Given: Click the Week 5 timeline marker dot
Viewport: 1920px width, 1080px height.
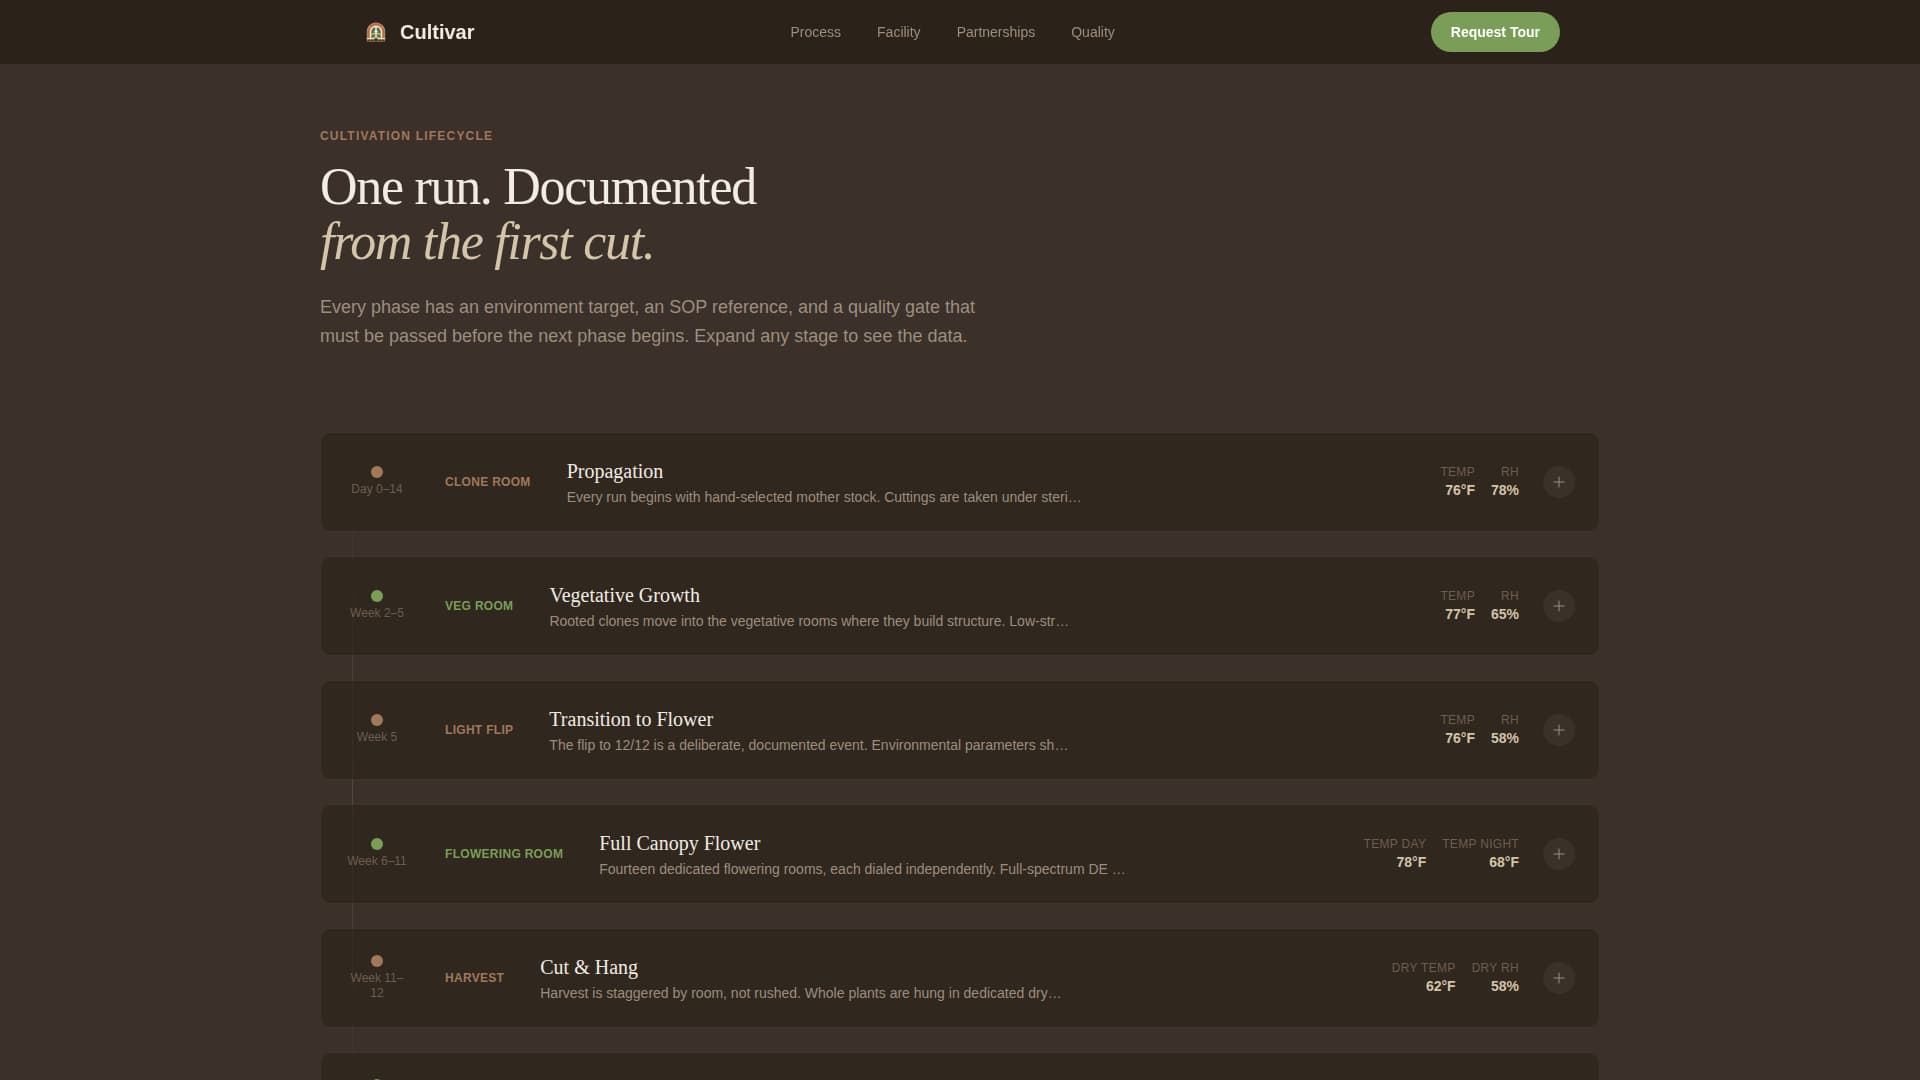Looking at the screenshot, I should tap(377, 720).
